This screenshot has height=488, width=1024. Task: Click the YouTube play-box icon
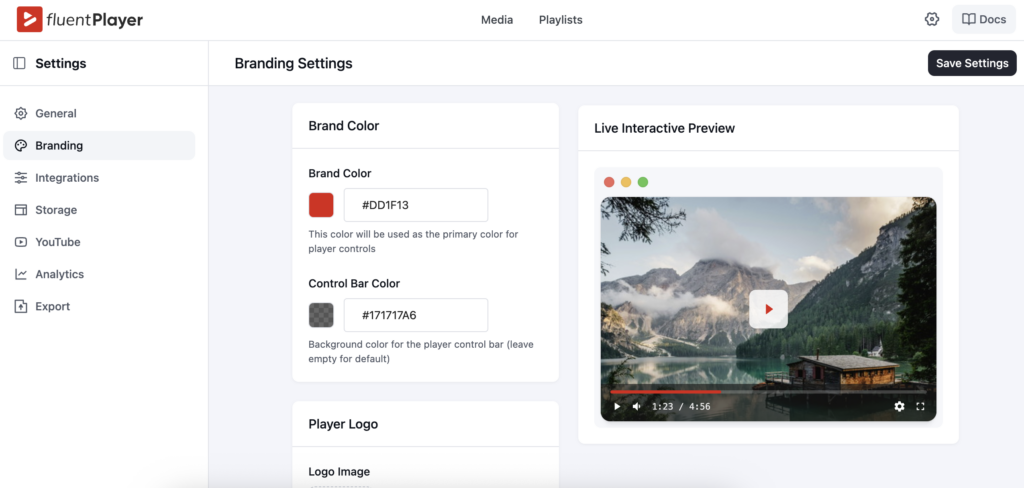pos(21,242)
